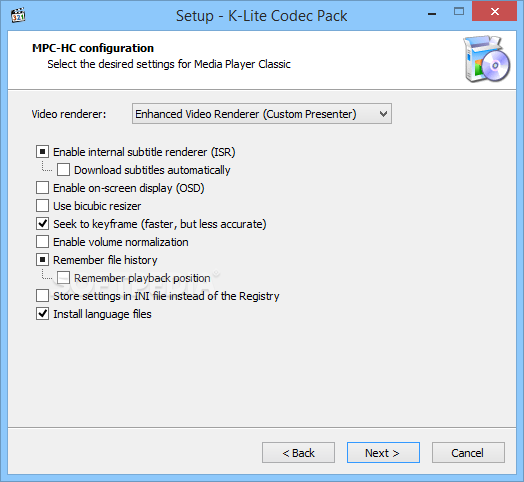The height and width of the screenshot is (482, 524).
Task: Uncheck Install language files
Action: pos(42,314)
